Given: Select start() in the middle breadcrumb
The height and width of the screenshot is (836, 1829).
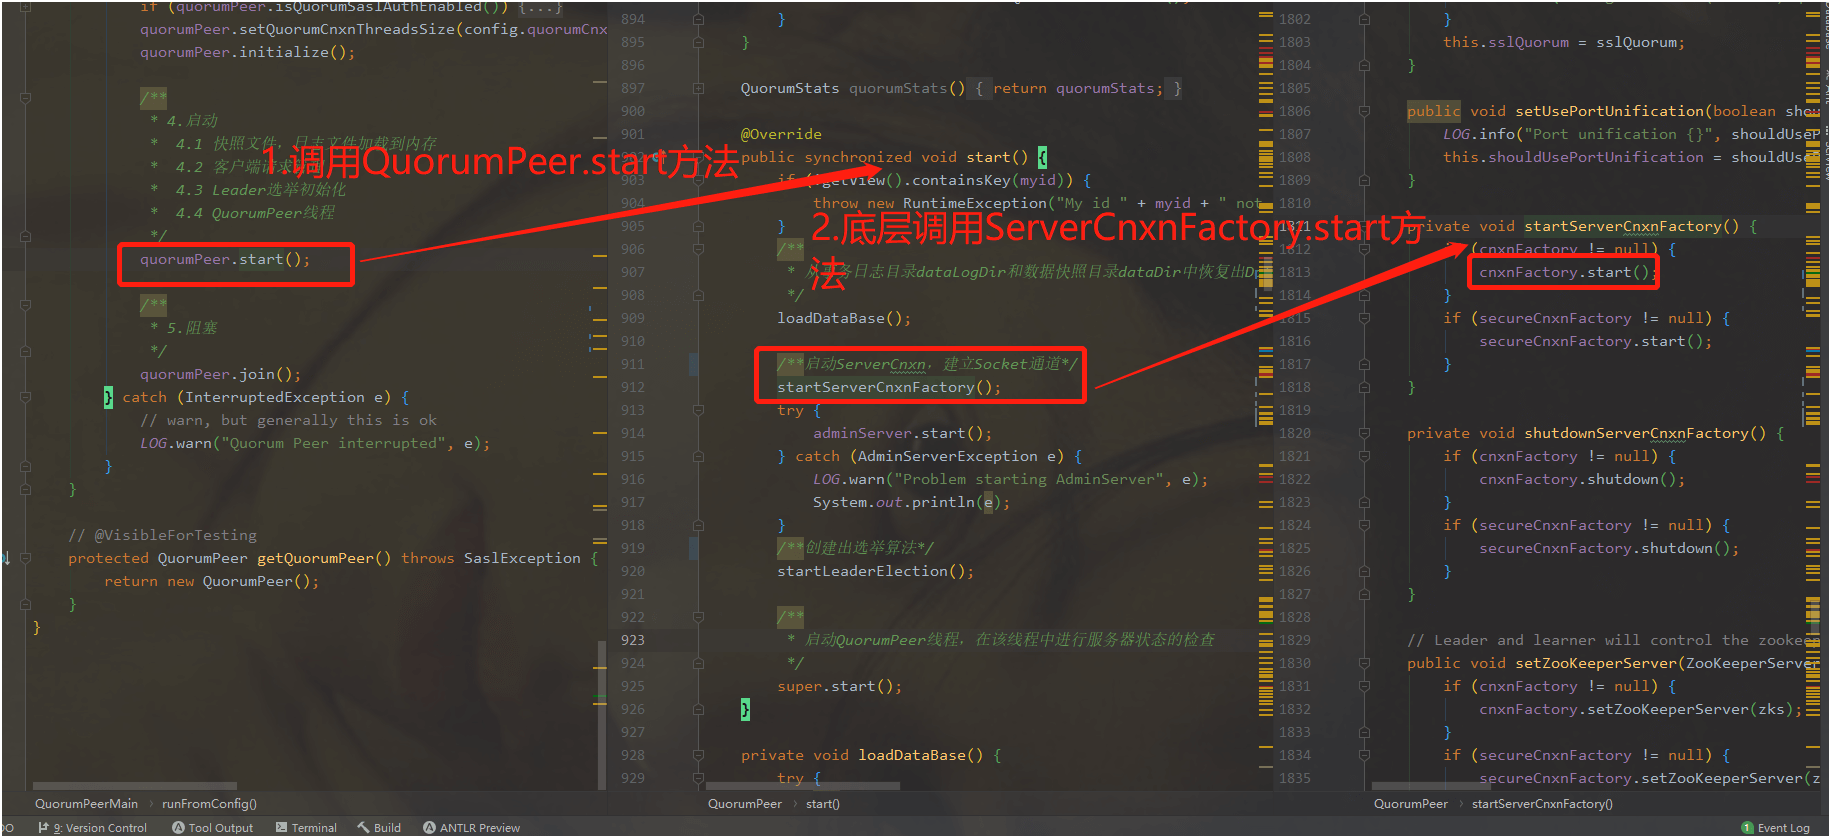Looking at the screenshot, I should pyautogui.click(x=822, y=804).
